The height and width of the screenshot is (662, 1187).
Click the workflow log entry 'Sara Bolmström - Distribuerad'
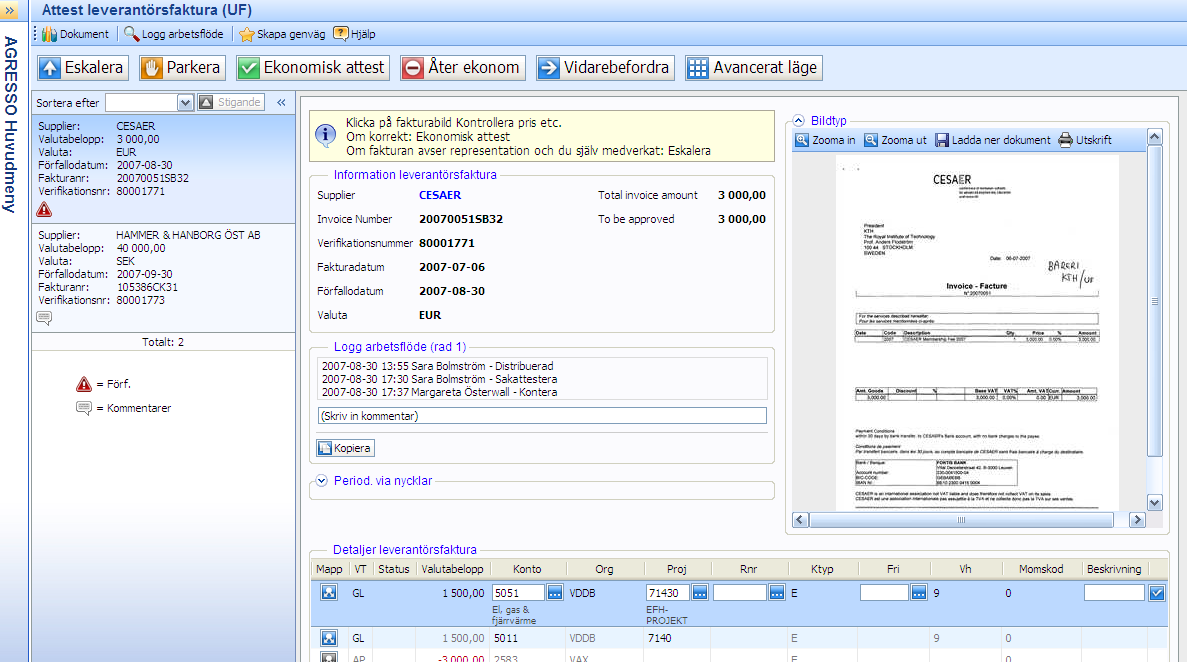coord(438,366)
